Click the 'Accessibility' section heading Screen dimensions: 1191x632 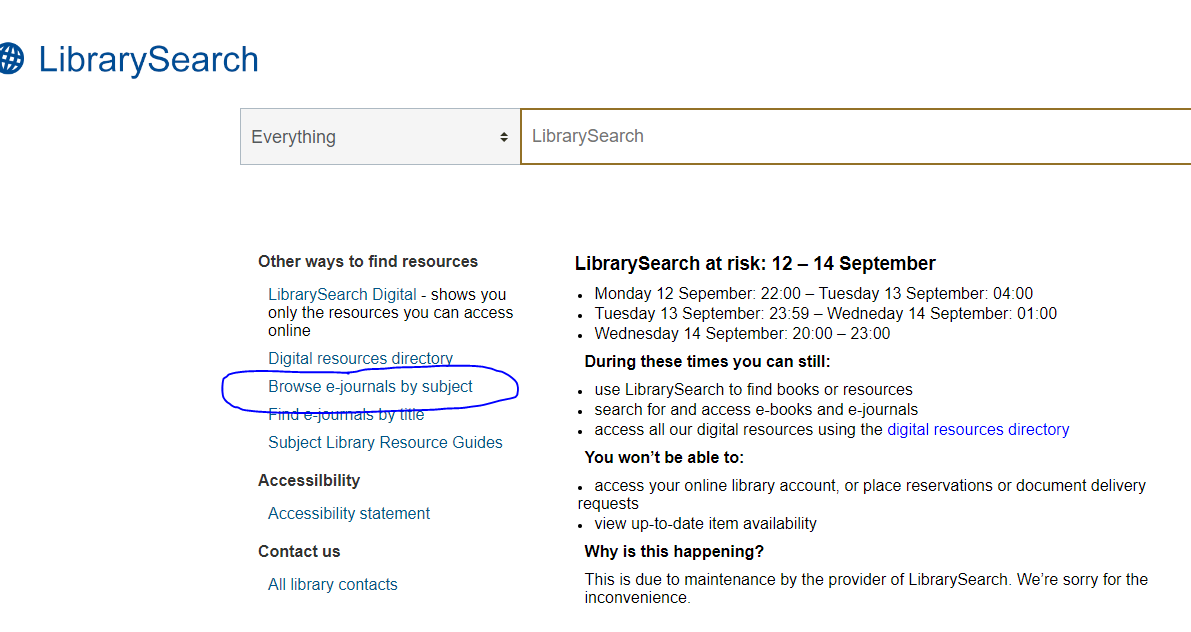point(309,481)
